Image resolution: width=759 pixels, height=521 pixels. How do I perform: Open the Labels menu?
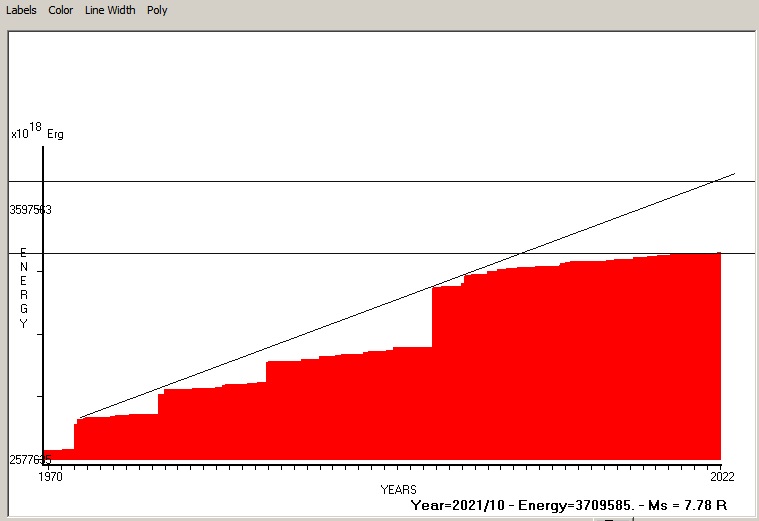pos(21,10)
